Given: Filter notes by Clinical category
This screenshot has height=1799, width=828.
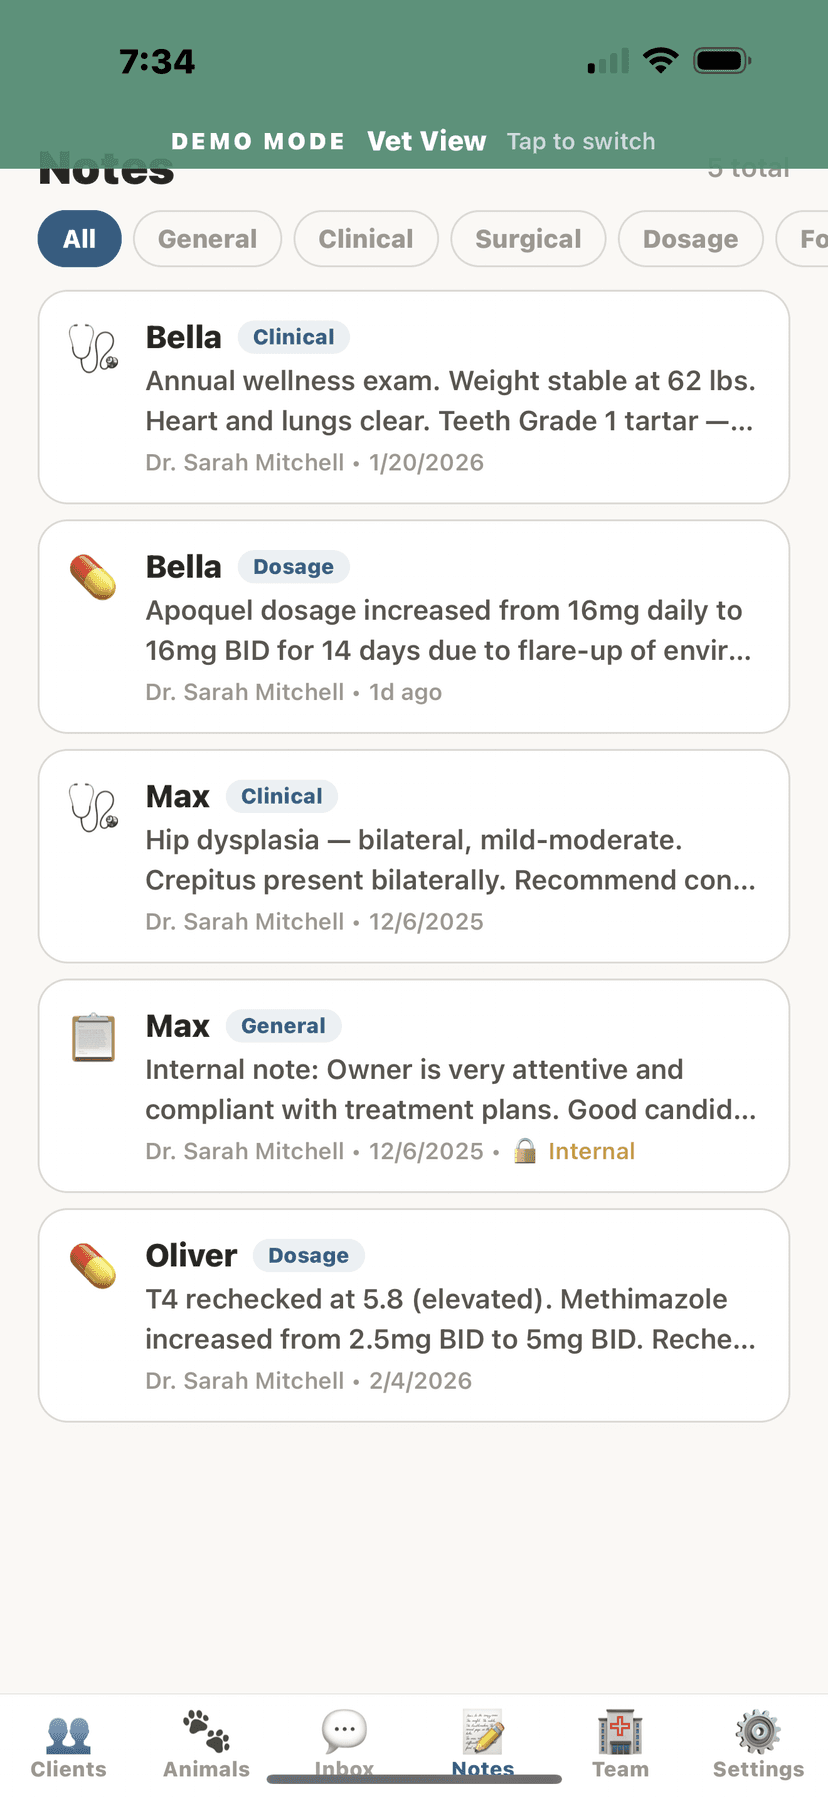Looking at the screenshot, I should (x=366, y=239).
